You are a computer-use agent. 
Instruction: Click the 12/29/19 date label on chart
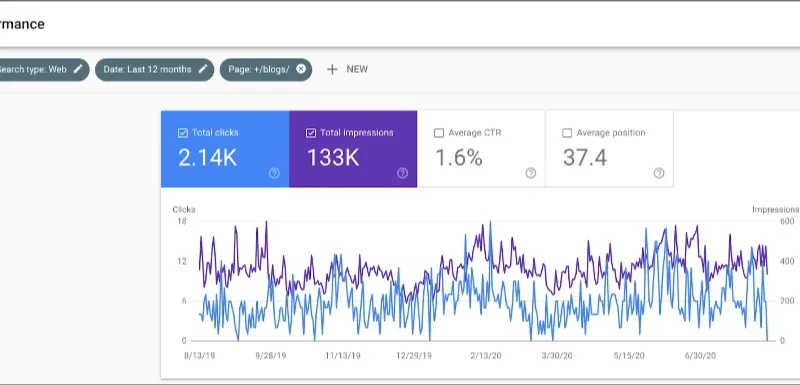414,355
